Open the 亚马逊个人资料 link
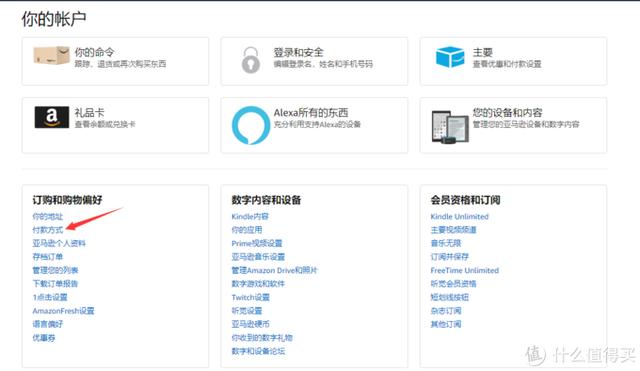This screenshot has height=371, width=640. pos(59,243)
